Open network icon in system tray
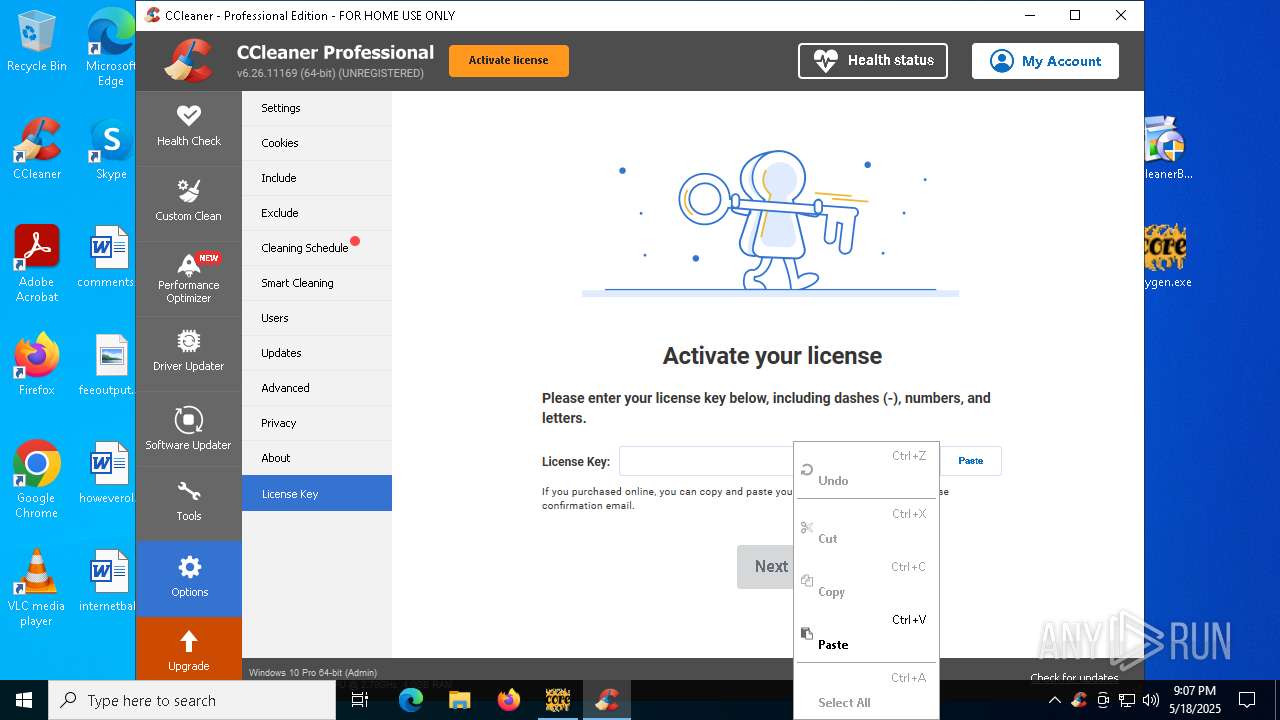 1127,700
